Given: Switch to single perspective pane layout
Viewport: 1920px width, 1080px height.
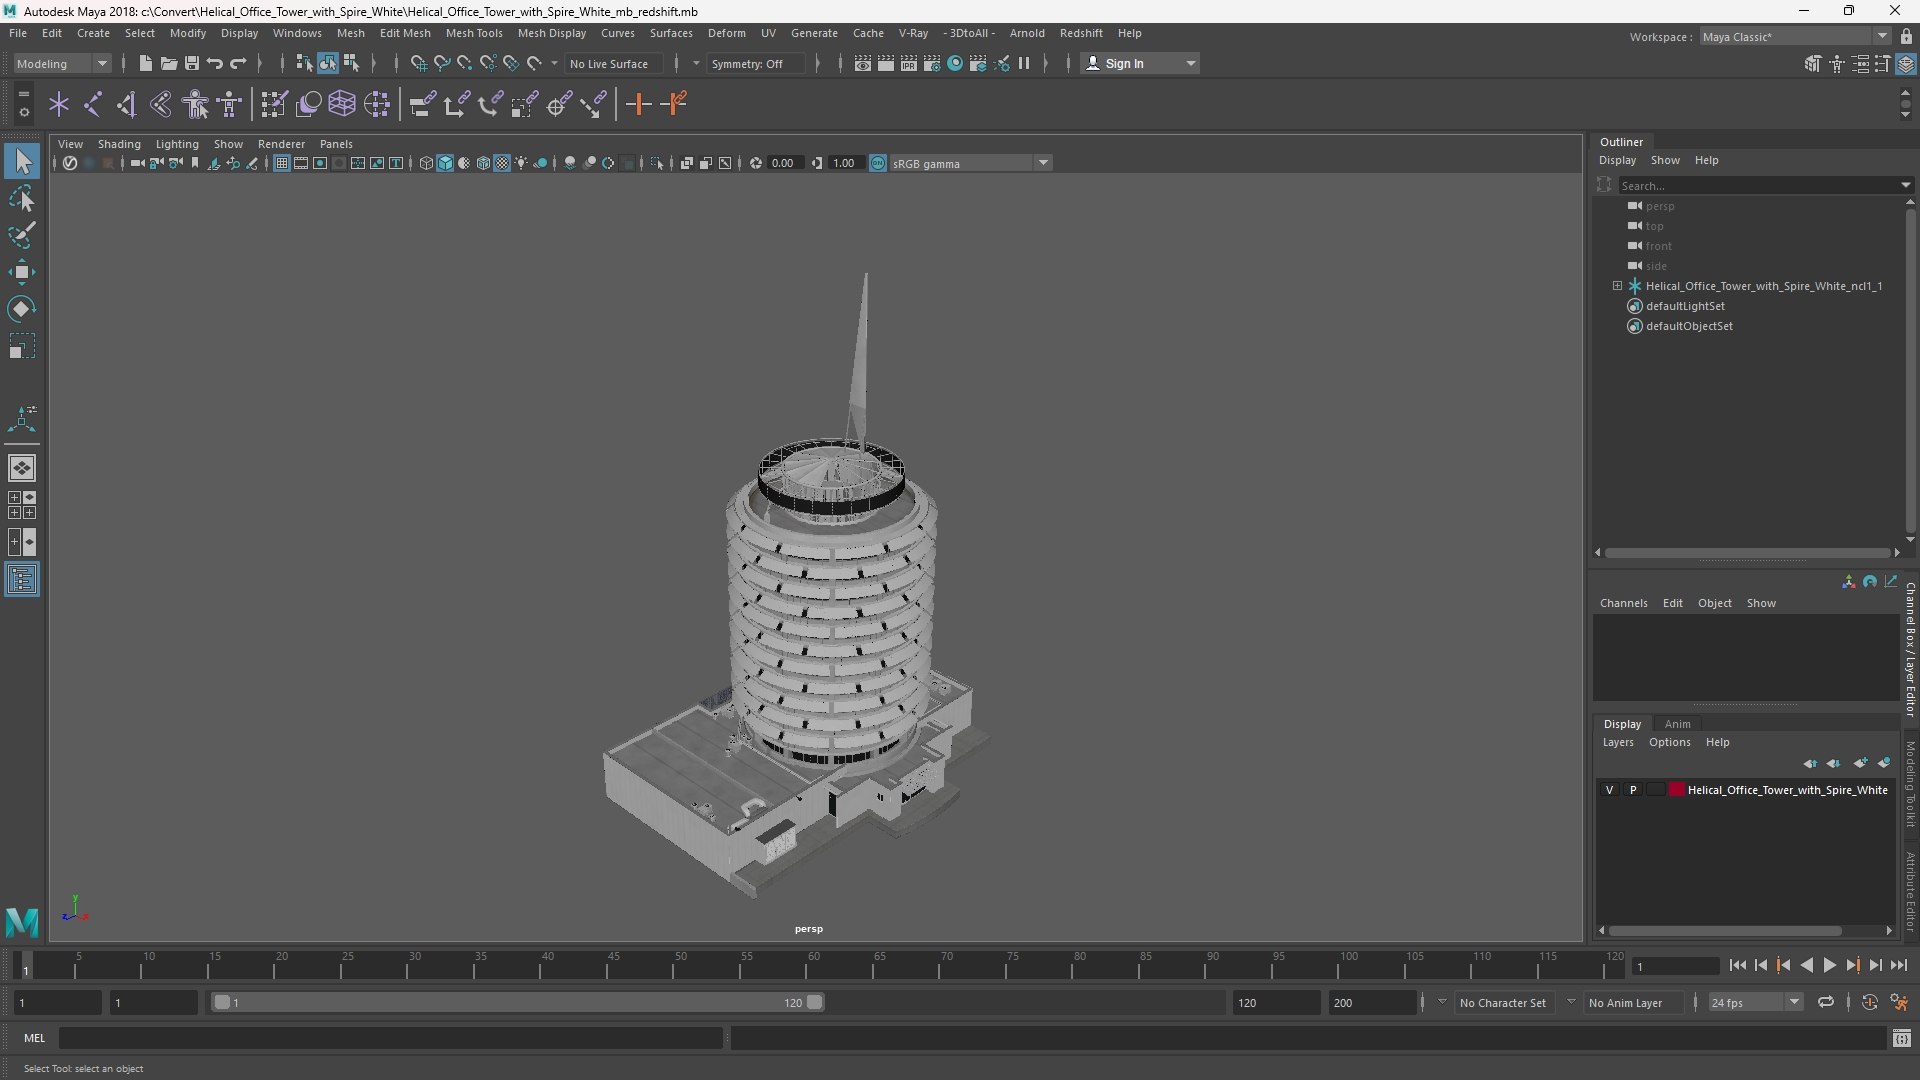Looking at the screenshot, I should click(22, 468).
